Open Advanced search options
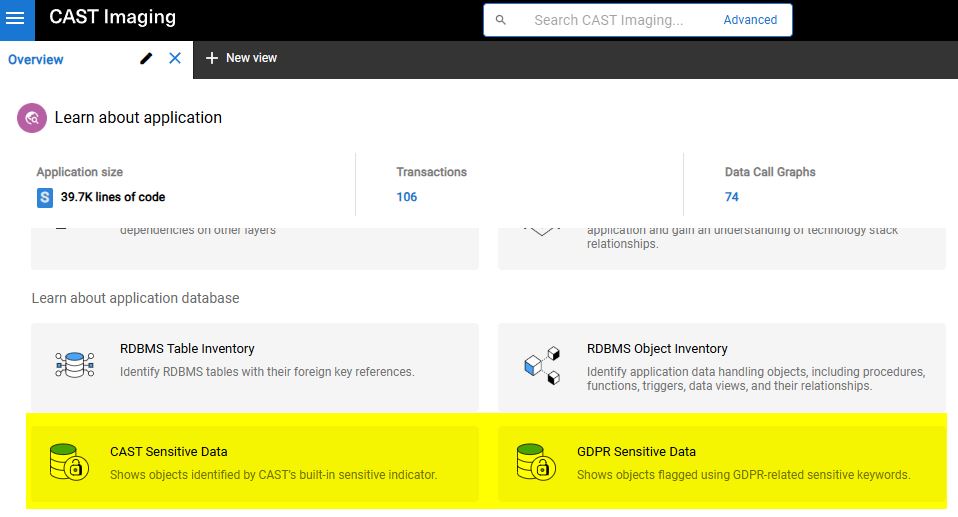The image size is (958, 517). tap(750, 20)
